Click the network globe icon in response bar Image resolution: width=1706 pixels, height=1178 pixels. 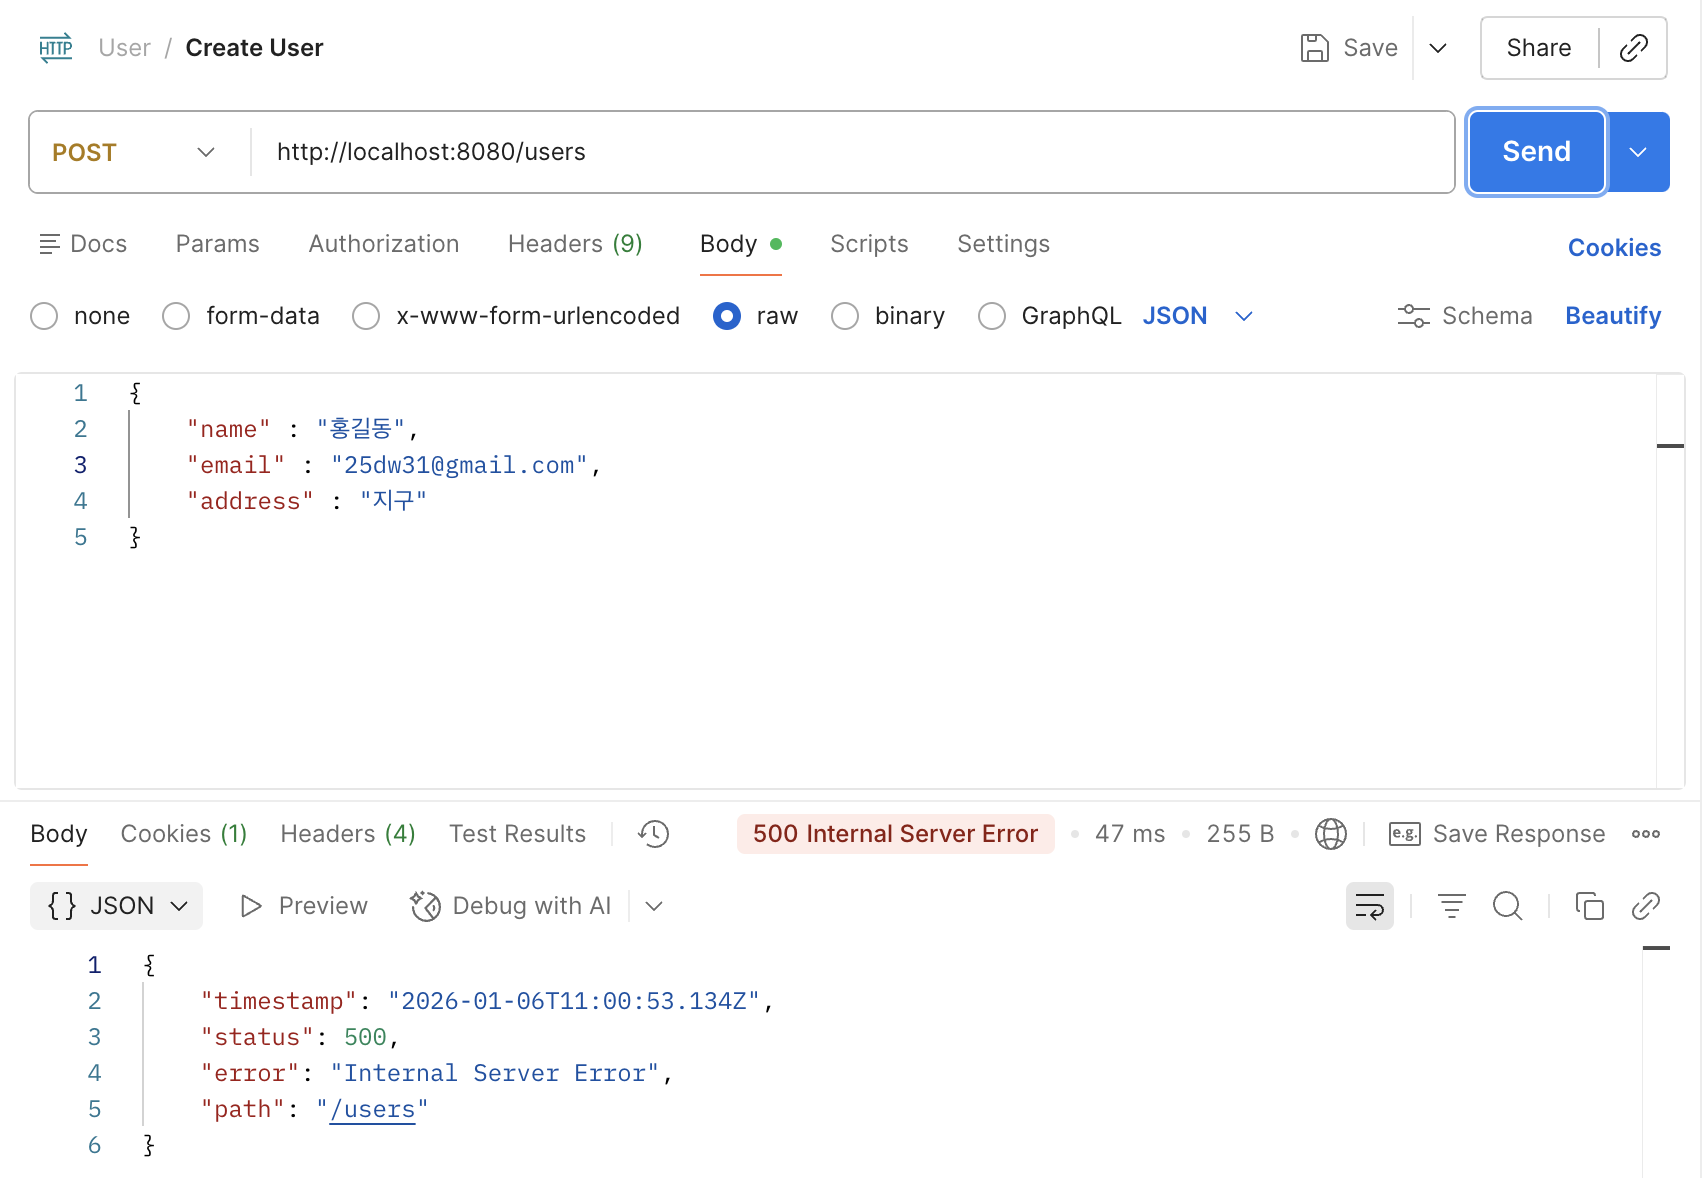(1330, 834)
